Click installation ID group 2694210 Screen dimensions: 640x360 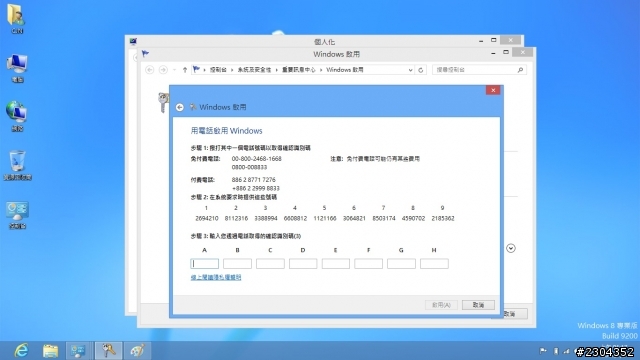(x=207, y=219)
